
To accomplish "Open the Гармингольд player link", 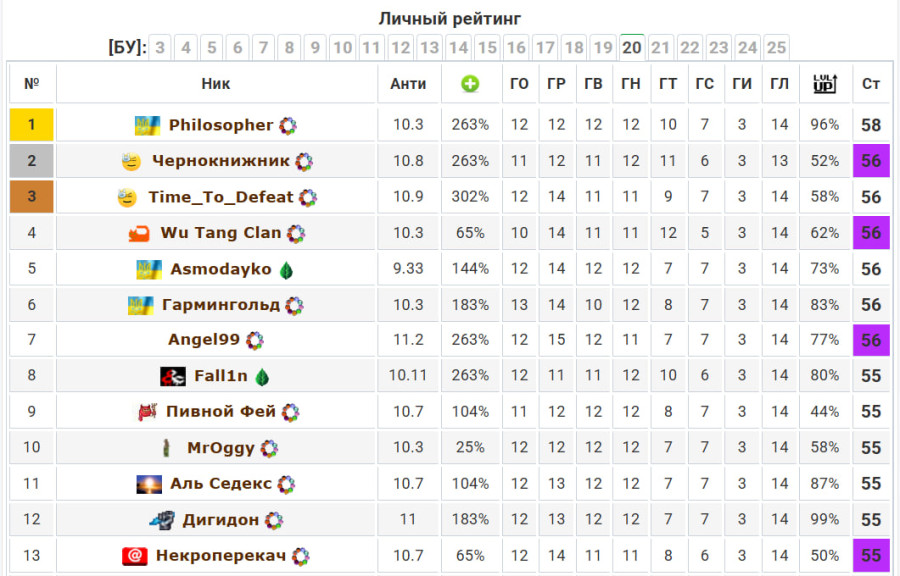I will (x=221, y=305).
